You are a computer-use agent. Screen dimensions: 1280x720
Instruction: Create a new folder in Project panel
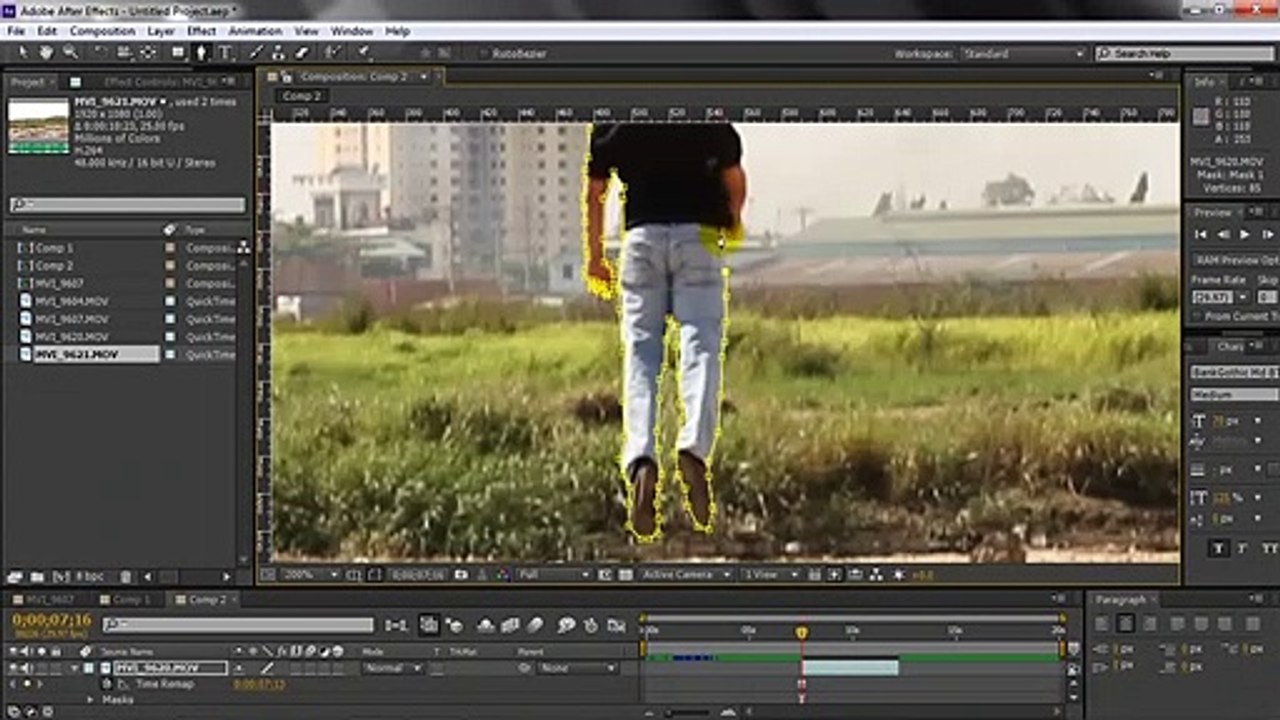point(37,577)
